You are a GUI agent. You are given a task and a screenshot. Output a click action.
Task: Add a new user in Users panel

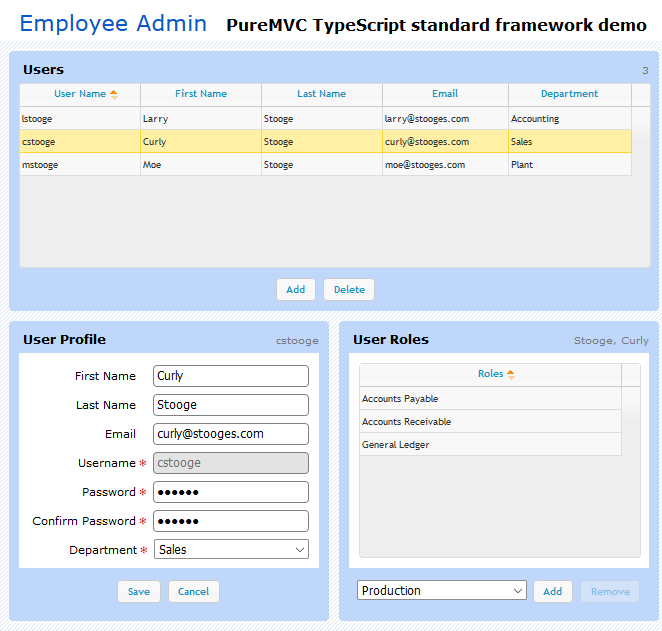click(296, 290)
